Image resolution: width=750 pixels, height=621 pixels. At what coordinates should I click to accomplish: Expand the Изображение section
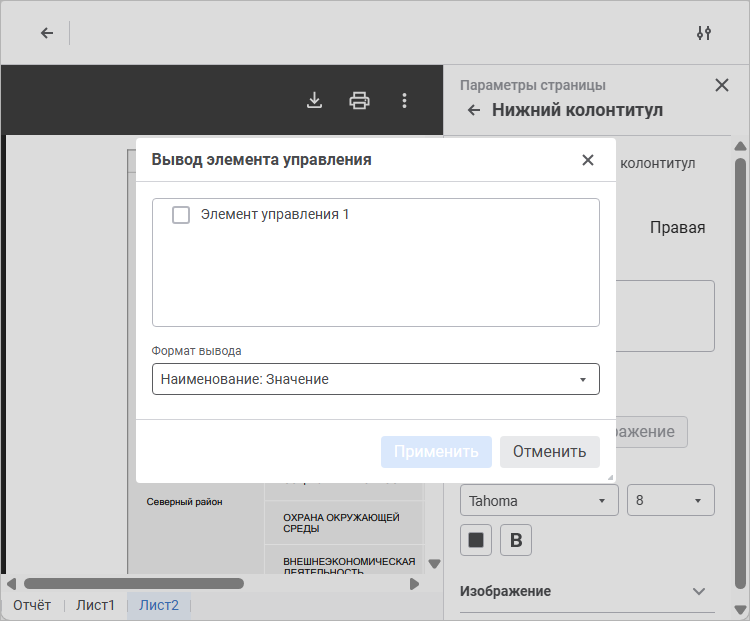click(699, 591)
